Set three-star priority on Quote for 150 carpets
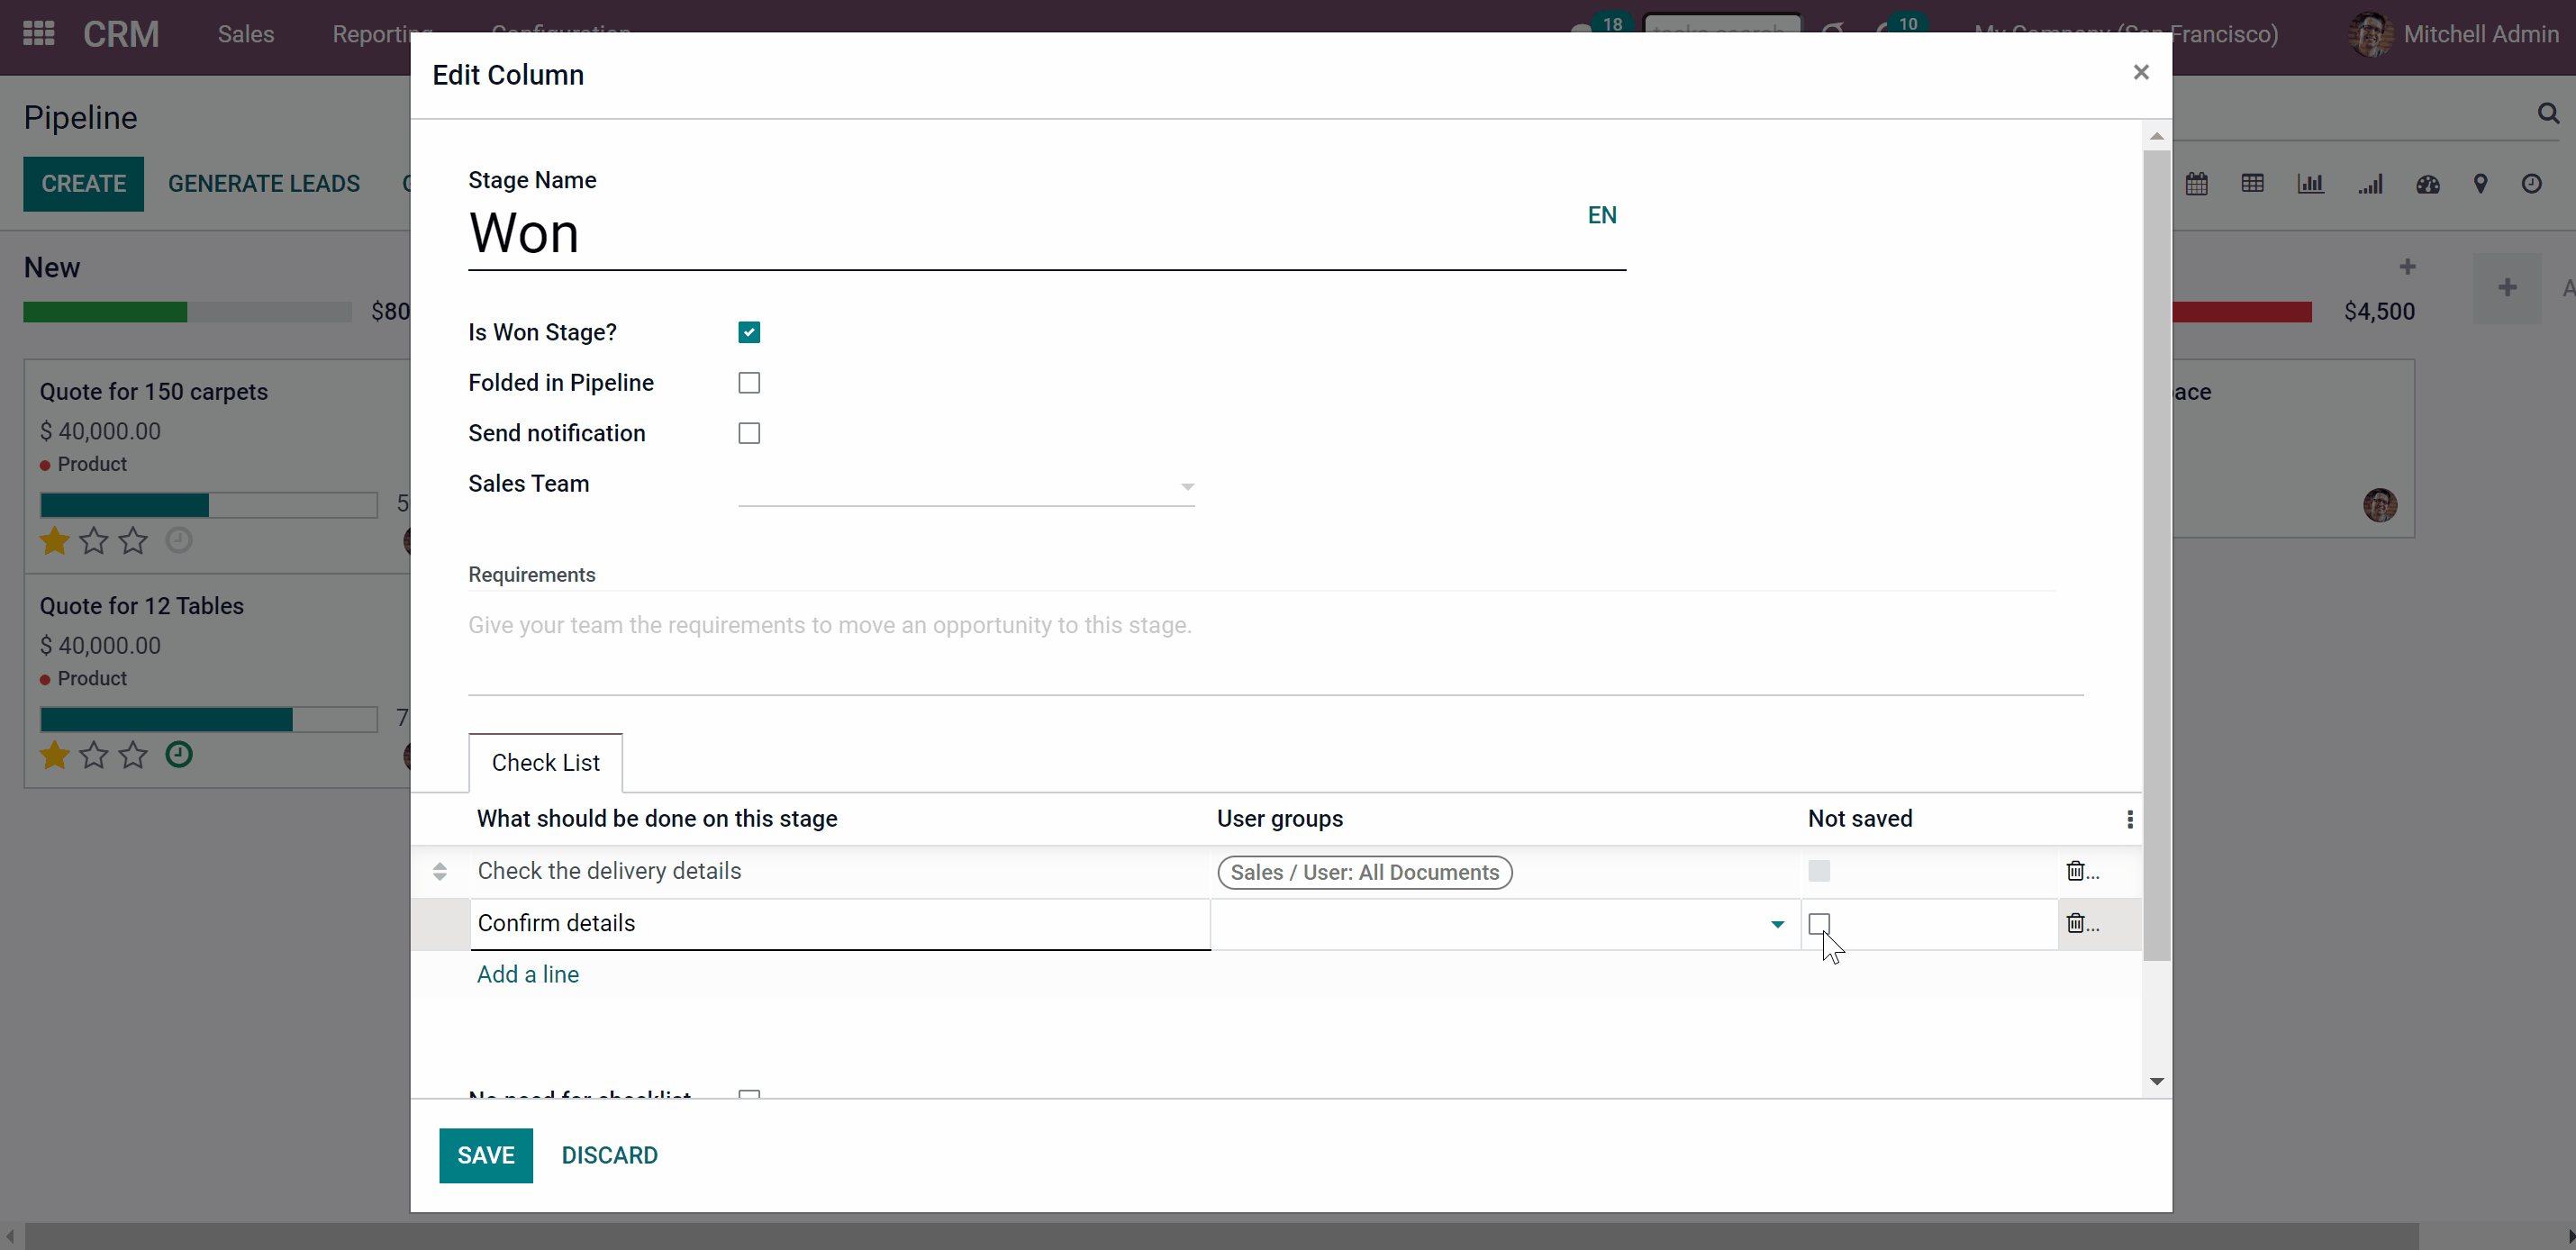Image resolution: width=2576 pixels, height=1250 pixels. coord(133,541)
